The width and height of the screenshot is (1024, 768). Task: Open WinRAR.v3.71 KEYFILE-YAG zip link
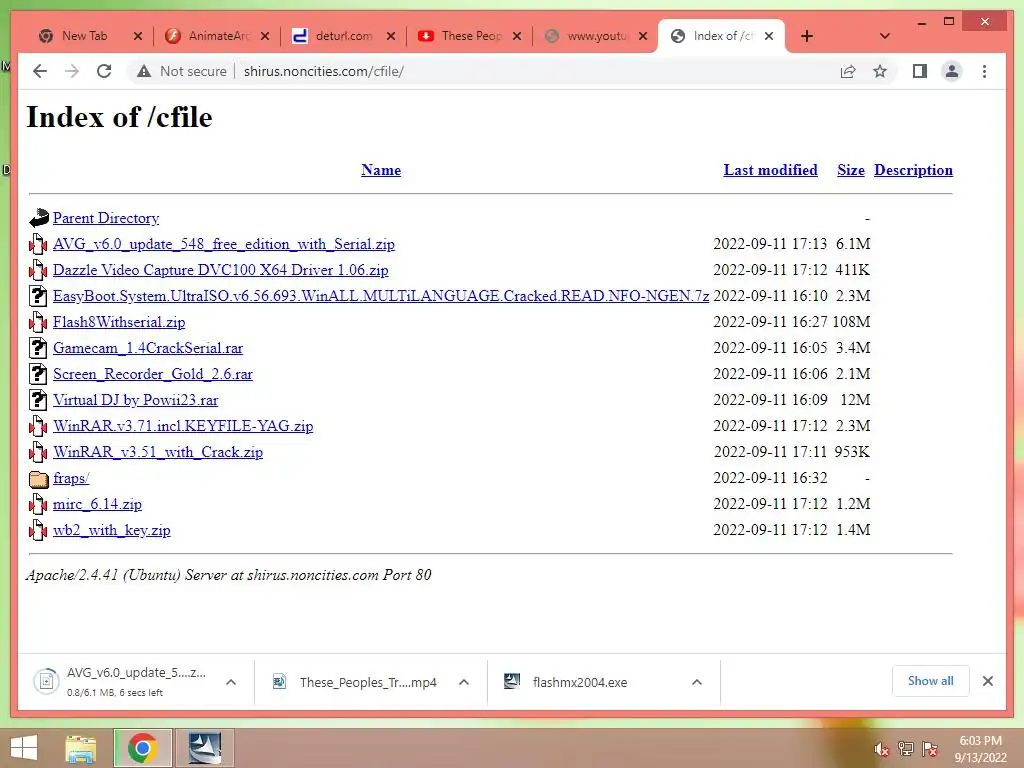tap(183, 426)
